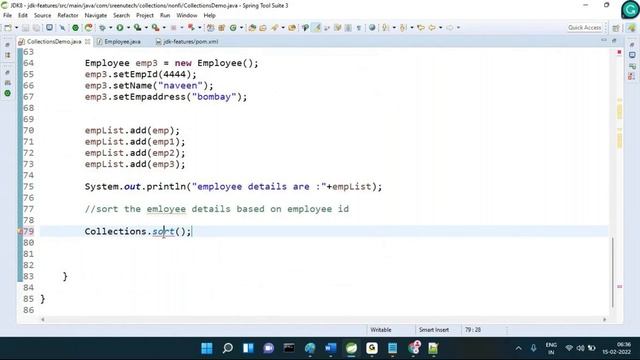Open the New file dropdown arrow
This screenshot has width=640, height=360.
[x=16, y=28]
